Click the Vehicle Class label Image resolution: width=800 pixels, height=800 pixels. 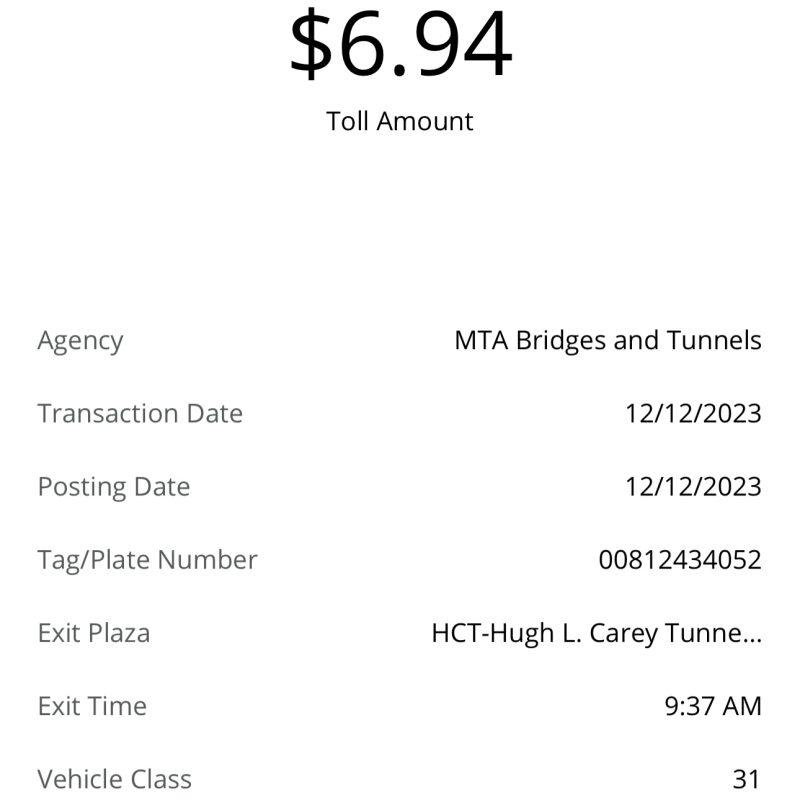pyautogui.click(x=114, y=779)
